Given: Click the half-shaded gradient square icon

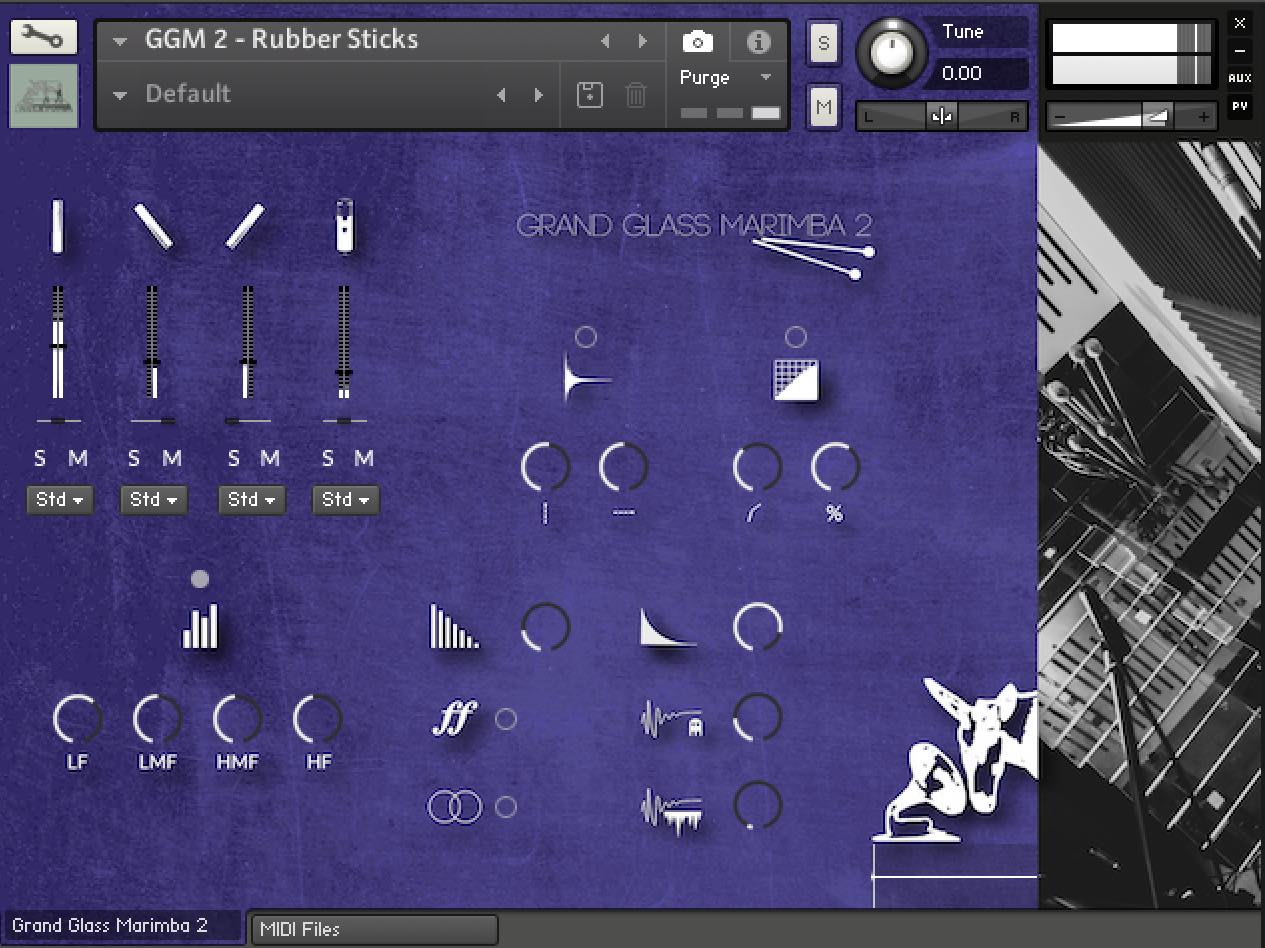Looking at the screenshot, I should pyautogui.click(x=796, y=380).
